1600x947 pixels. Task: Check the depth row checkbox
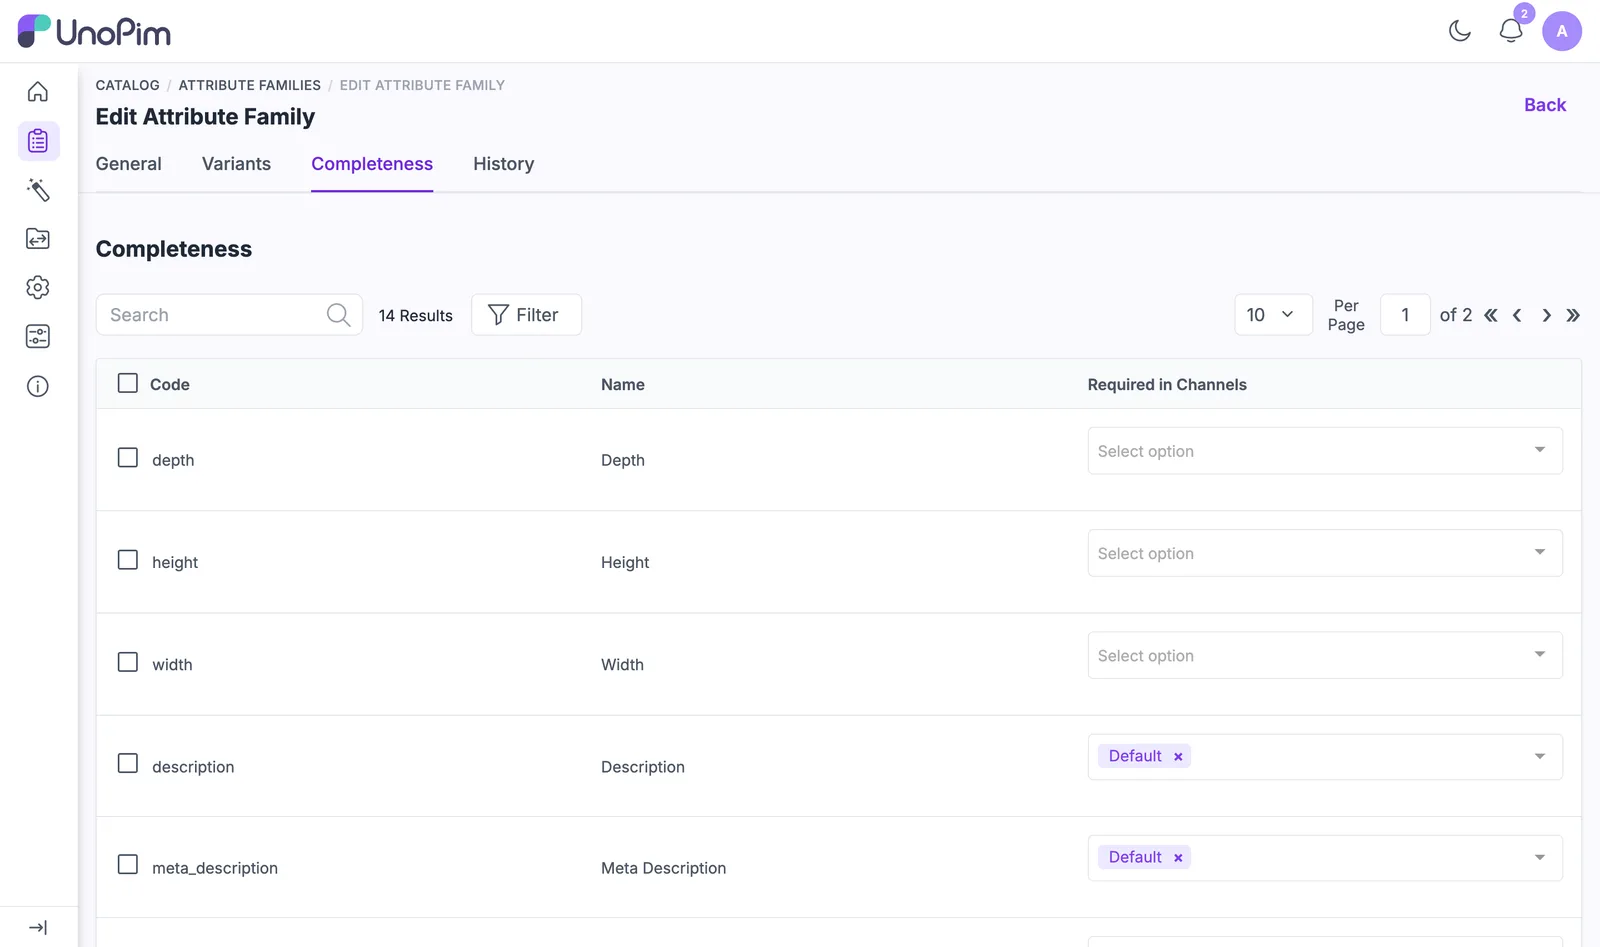(x=128, y=458)
